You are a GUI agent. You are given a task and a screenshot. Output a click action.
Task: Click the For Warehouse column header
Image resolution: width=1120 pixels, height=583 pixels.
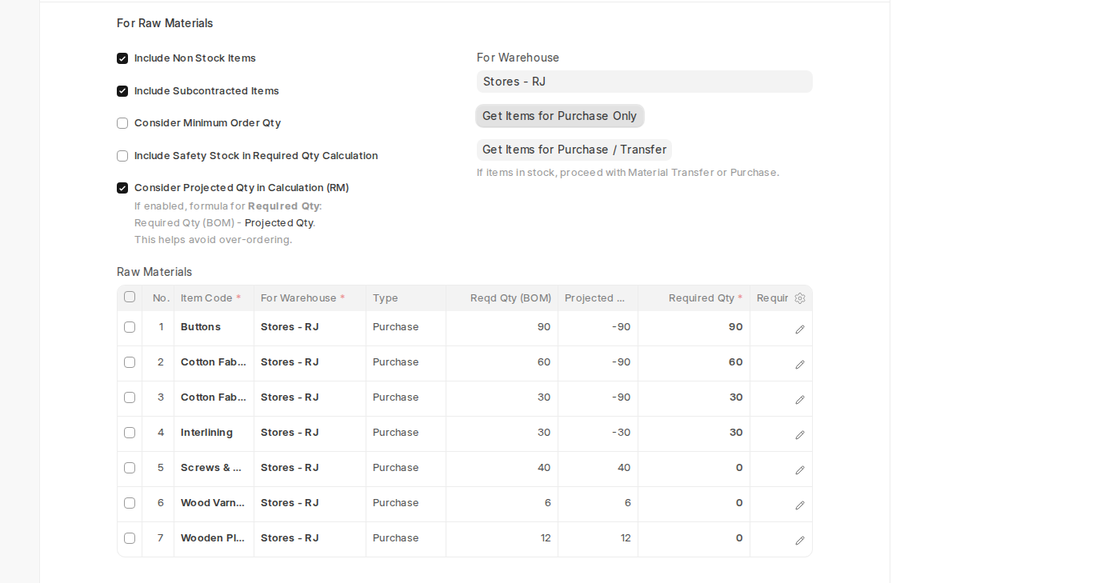coord(310,298)
